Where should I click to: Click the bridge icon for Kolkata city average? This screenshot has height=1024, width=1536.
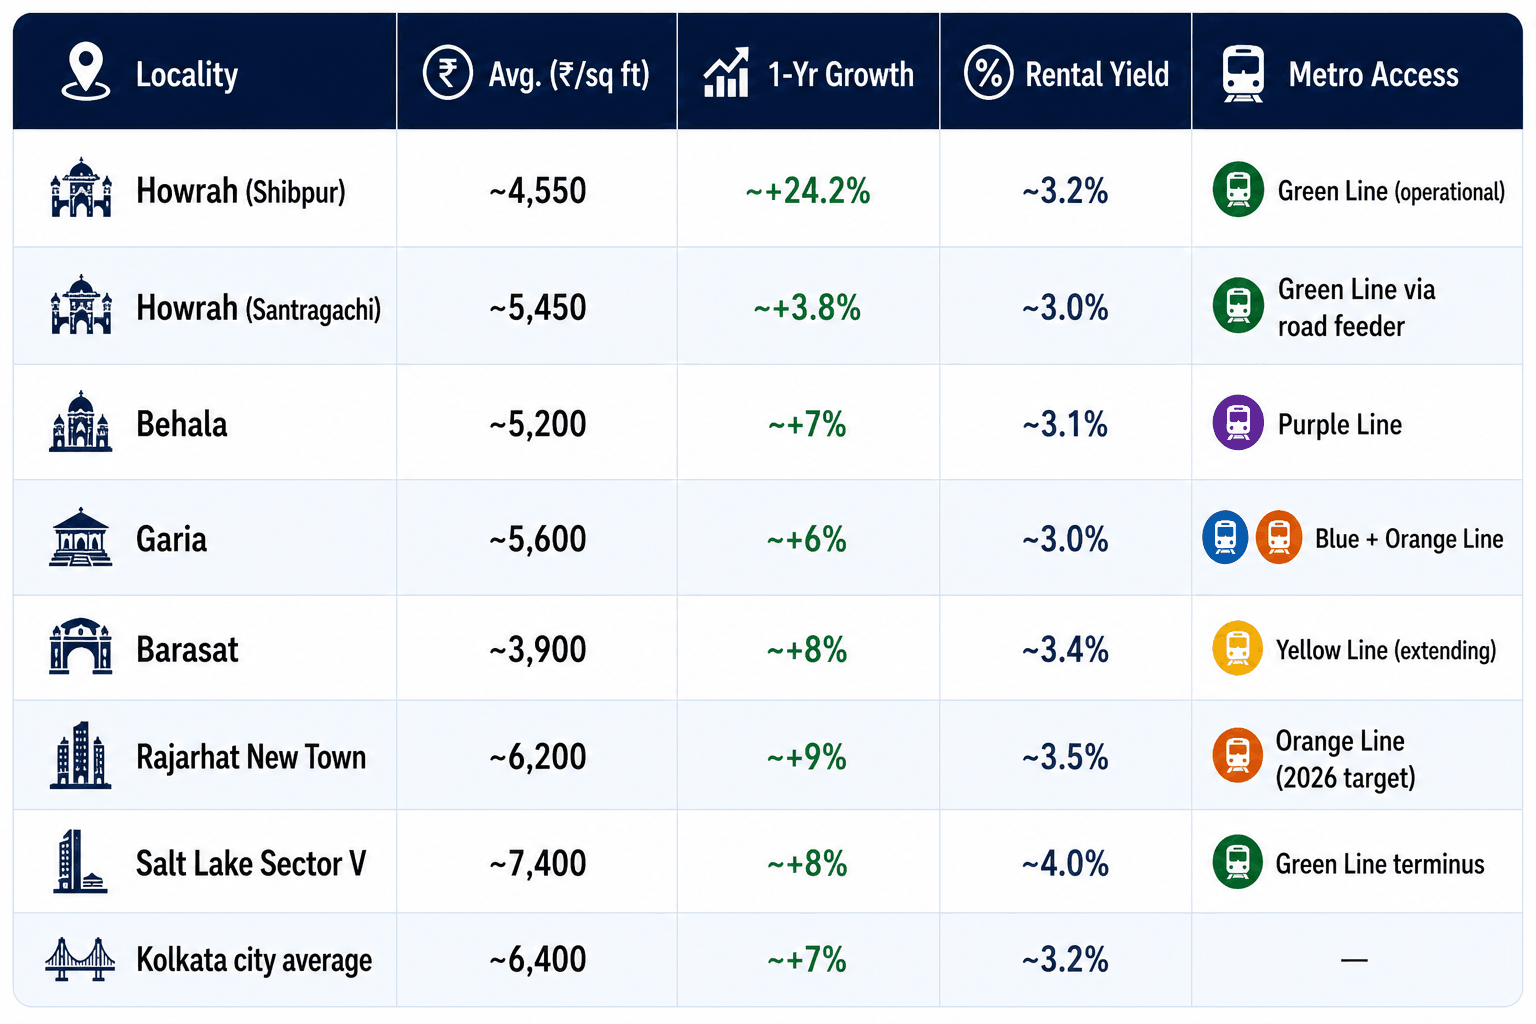pyautogui.click(x=80, y=960)
